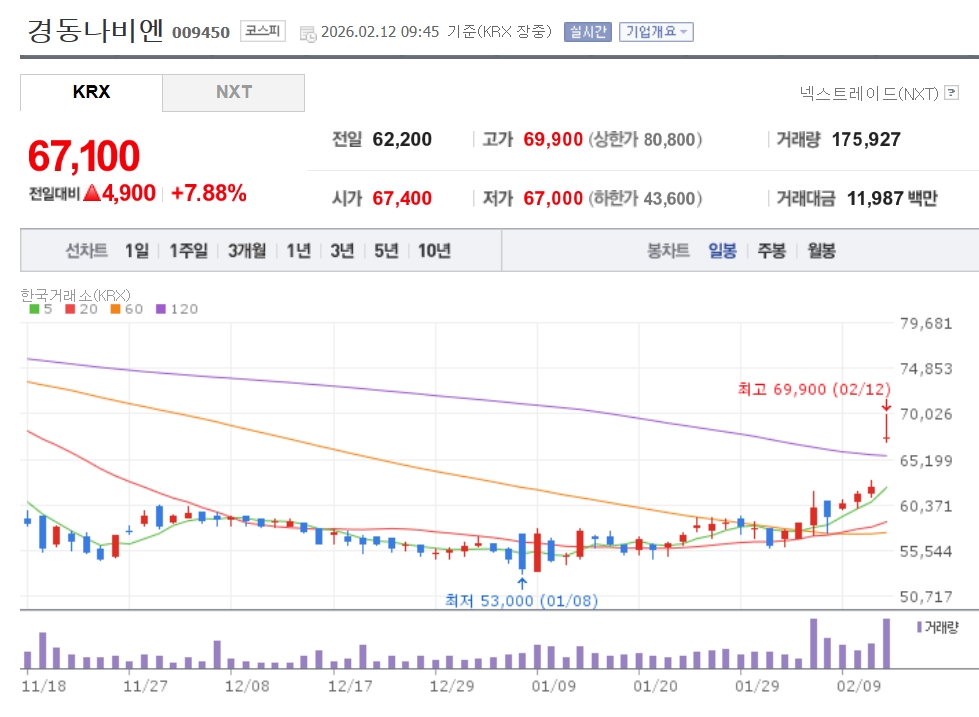Image resolution: width=979 pixels, height=717 pixels.
Task: Select the 1주일 line chart period
Action: click(x=188, y=250)
